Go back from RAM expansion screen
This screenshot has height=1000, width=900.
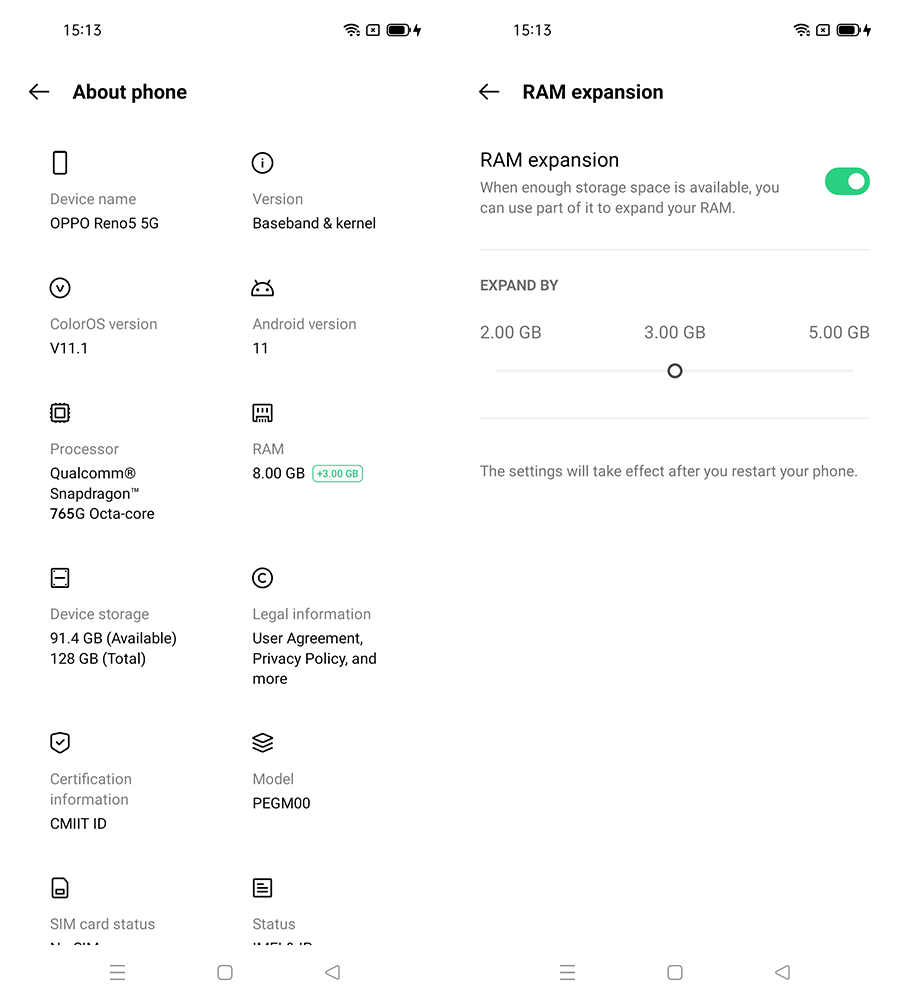point(489,92)
